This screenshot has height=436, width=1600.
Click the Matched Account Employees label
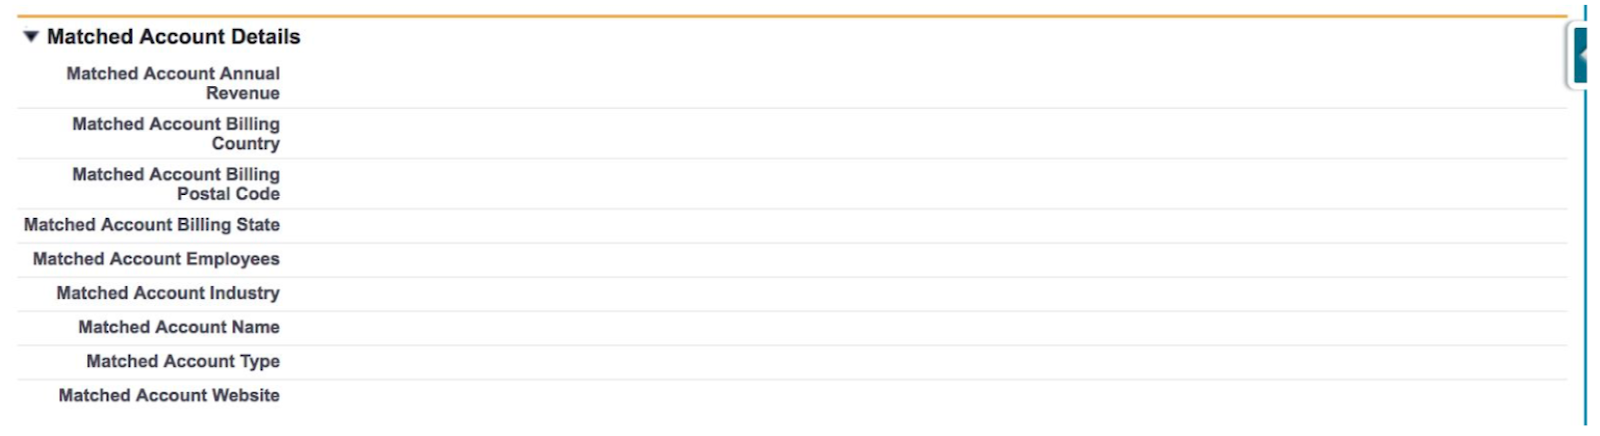(x=156, y=259)
